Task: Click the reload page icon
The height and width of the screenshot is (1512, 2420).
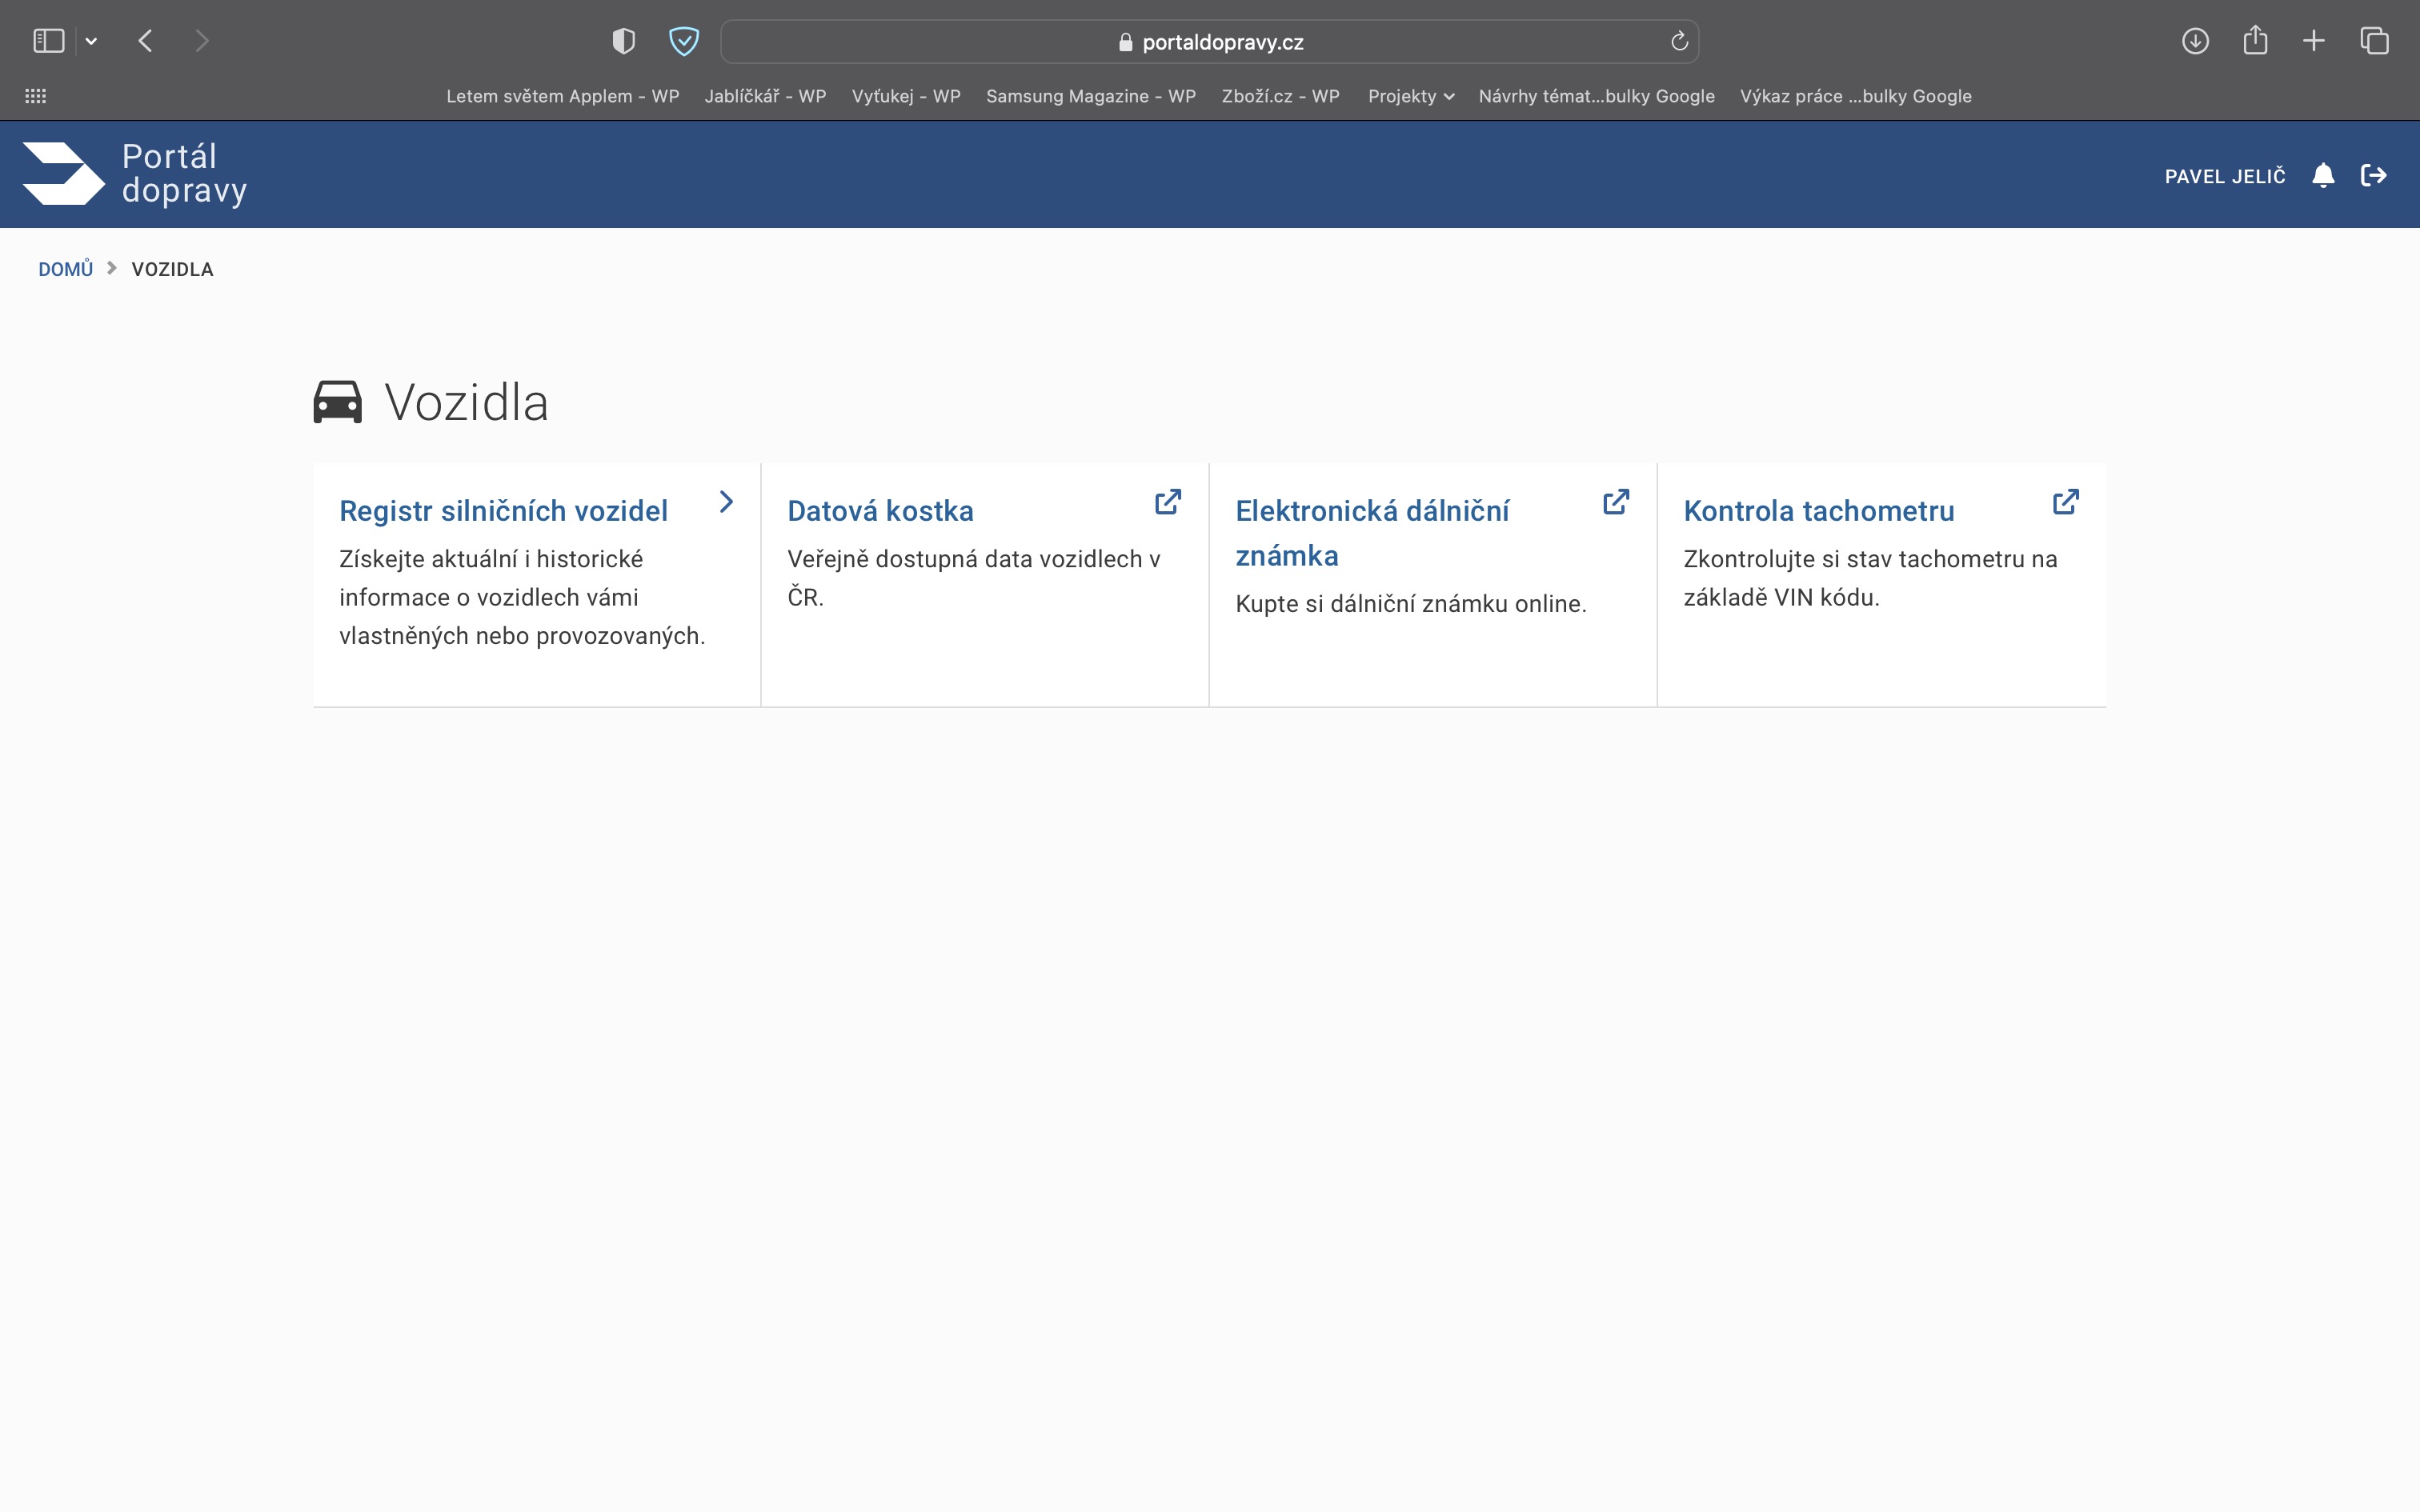Action: [x=1679, y=41]
